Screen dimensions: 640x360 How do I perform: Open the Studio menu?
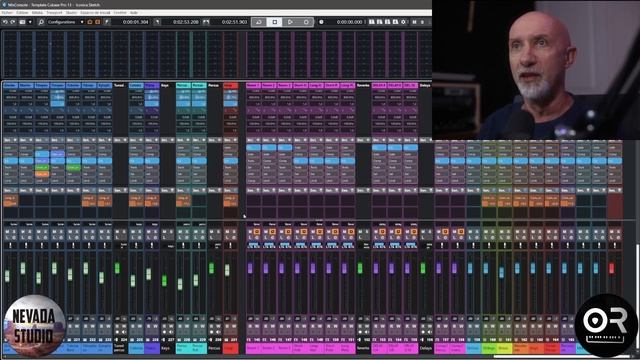[x=71, y=13]
